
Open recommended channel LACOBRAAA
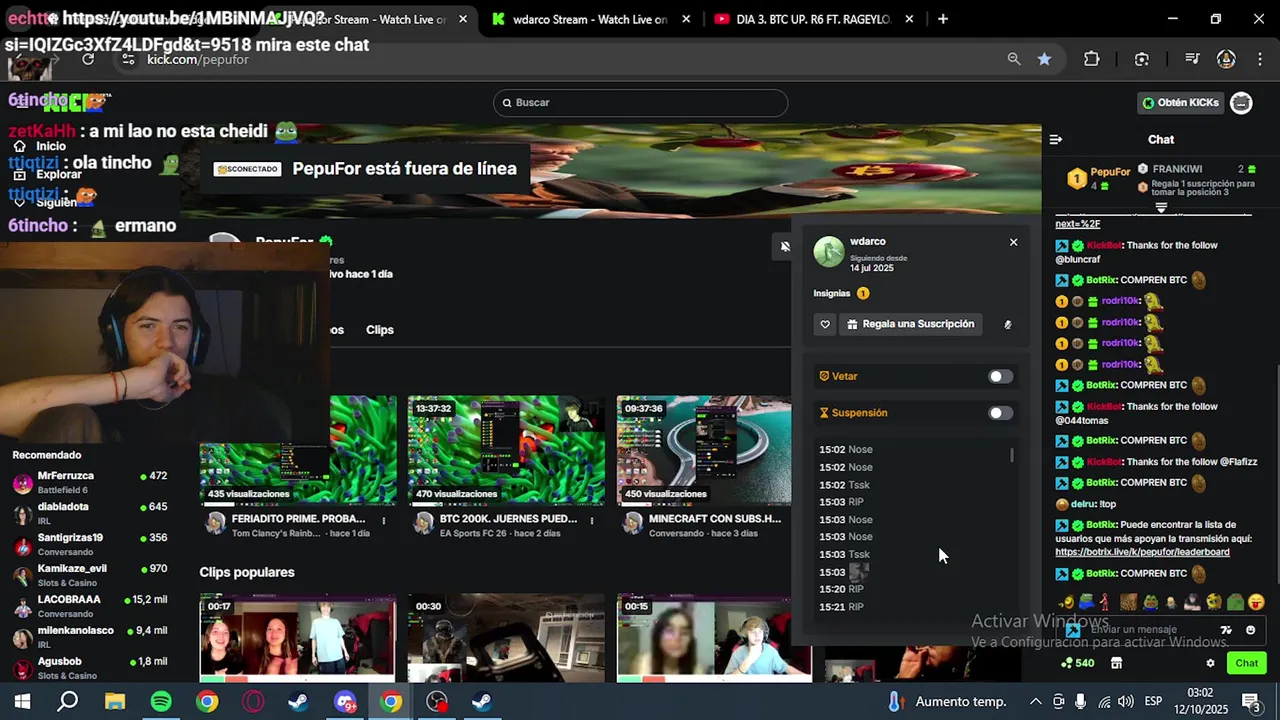point(88,606)
